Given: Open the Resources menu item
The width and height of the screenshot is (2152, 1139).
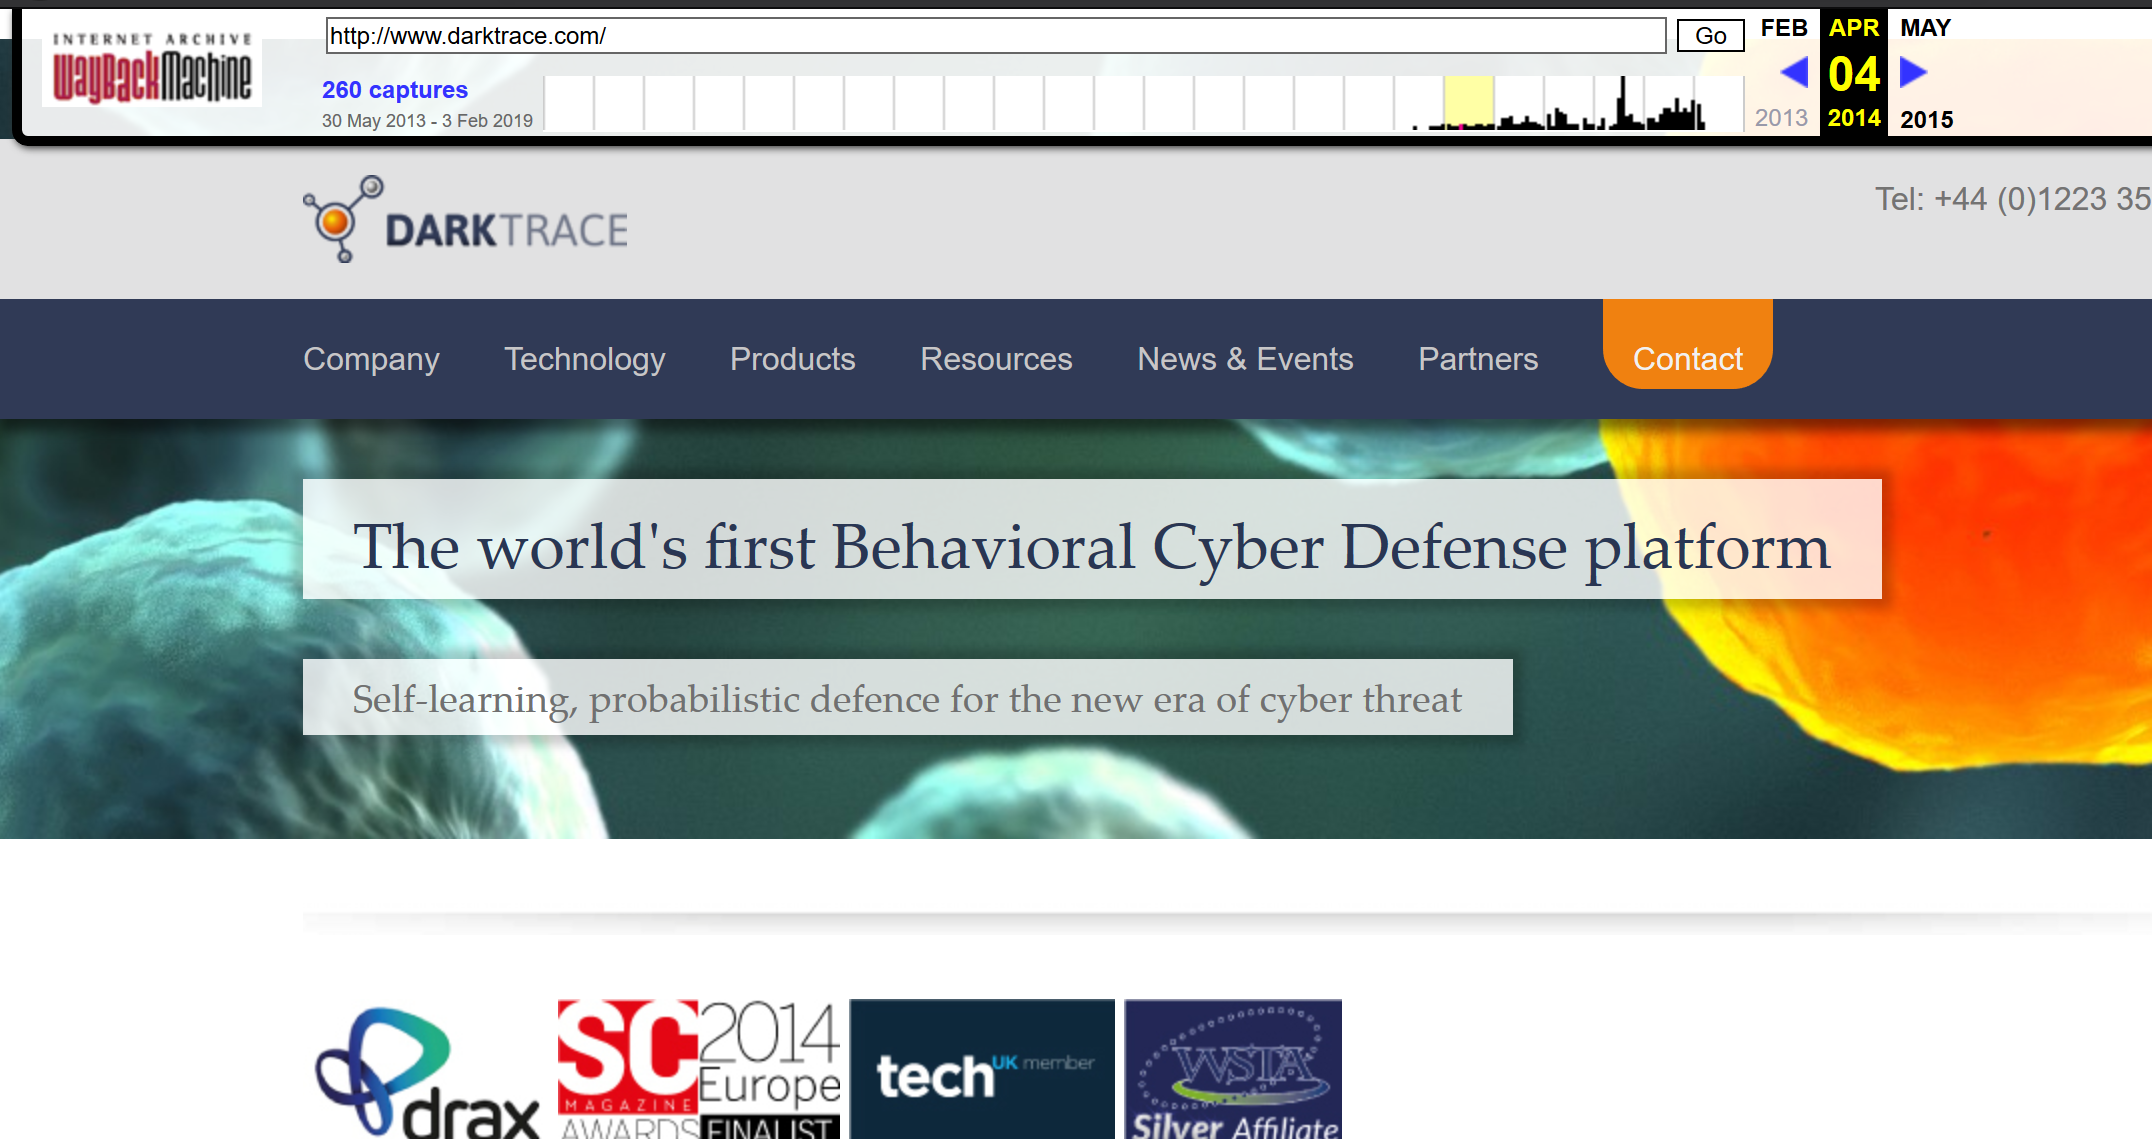Looking at the screenshot, I should [x=996, y=359].
